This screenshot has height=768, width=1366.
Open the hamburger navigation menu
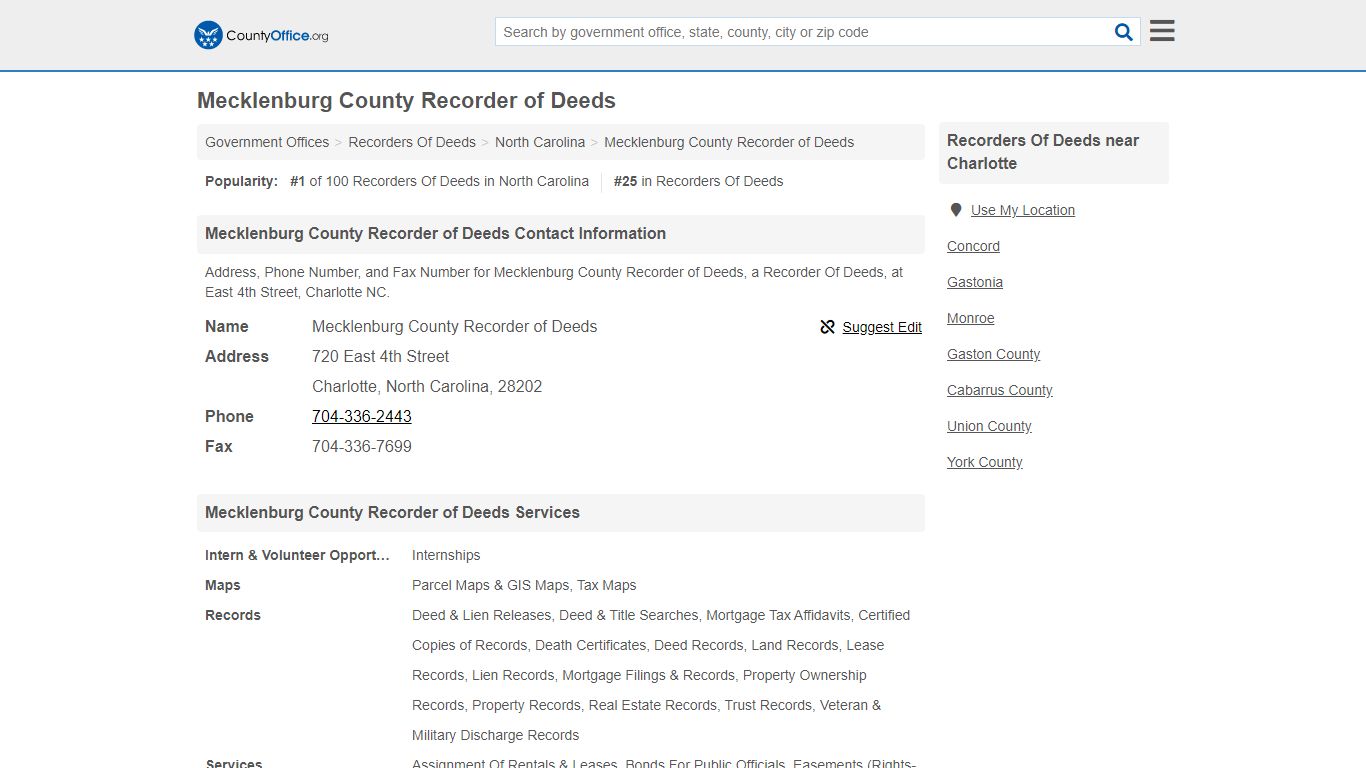tap(1161, 31)
